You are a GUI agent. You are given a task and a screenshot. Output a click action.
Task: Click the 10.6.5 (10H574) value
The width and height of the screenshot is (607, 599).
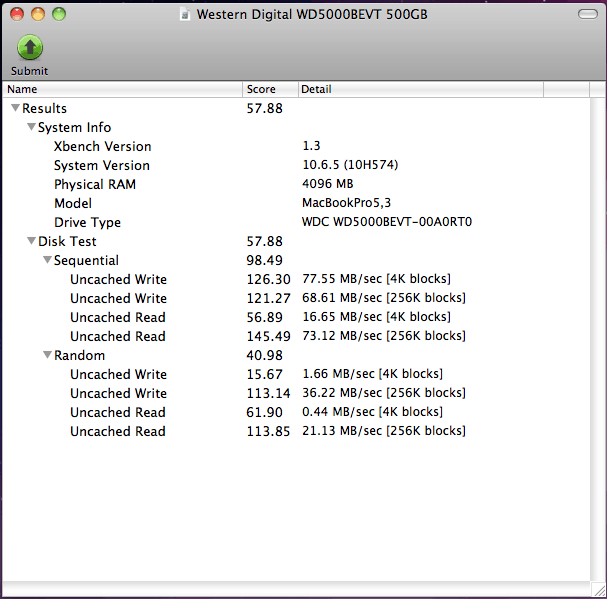[350, 165]
